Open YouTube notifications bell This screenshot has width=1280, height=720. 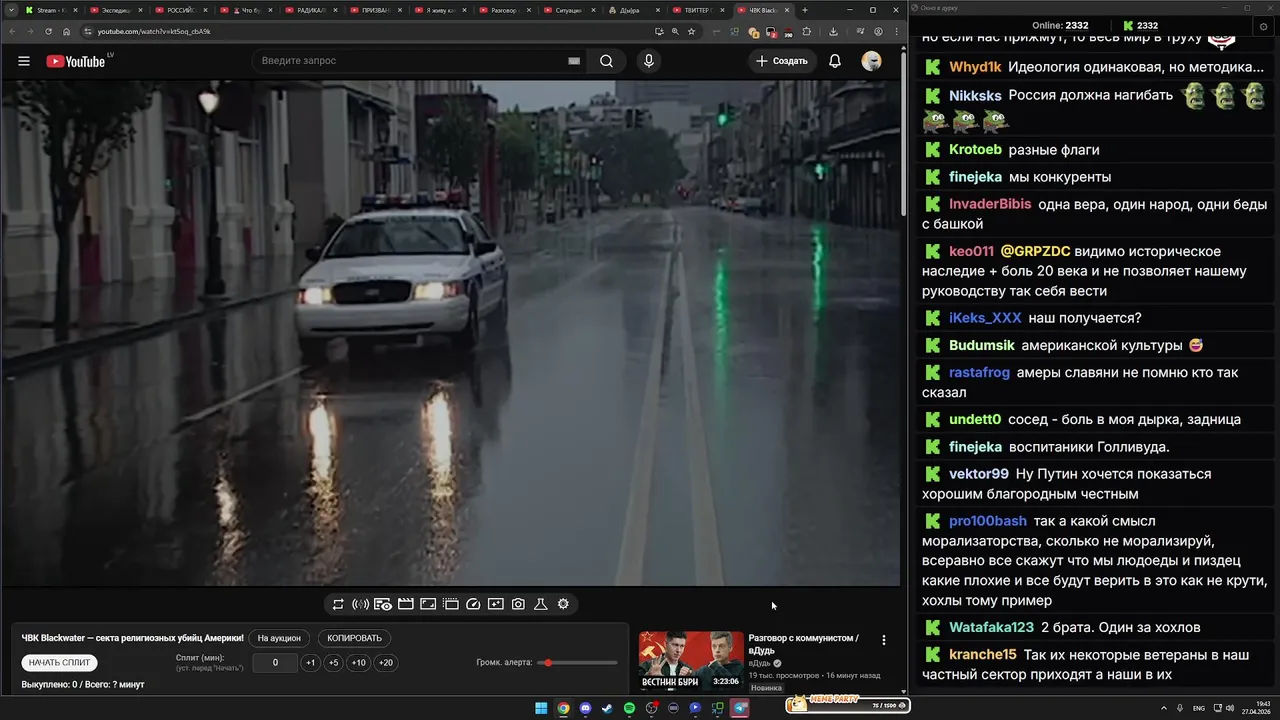tap(835, 61)
